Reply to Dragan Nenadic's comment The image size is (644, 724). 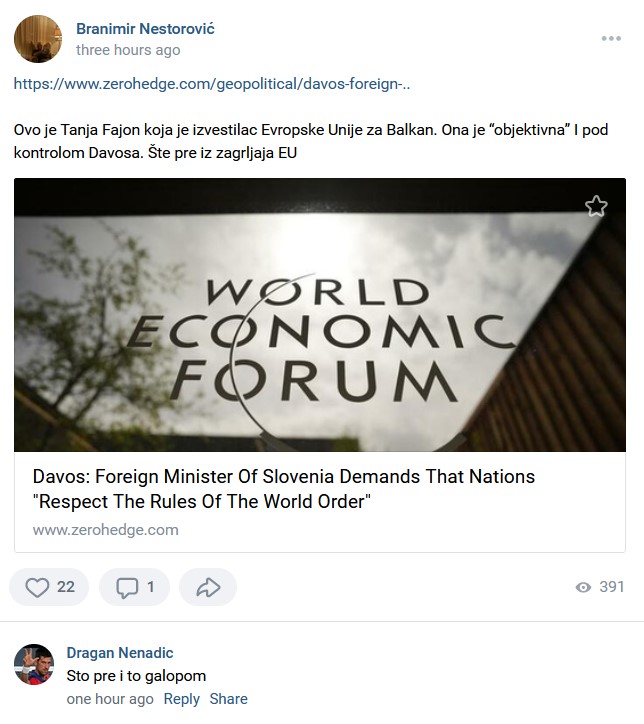tap(182, 699)
